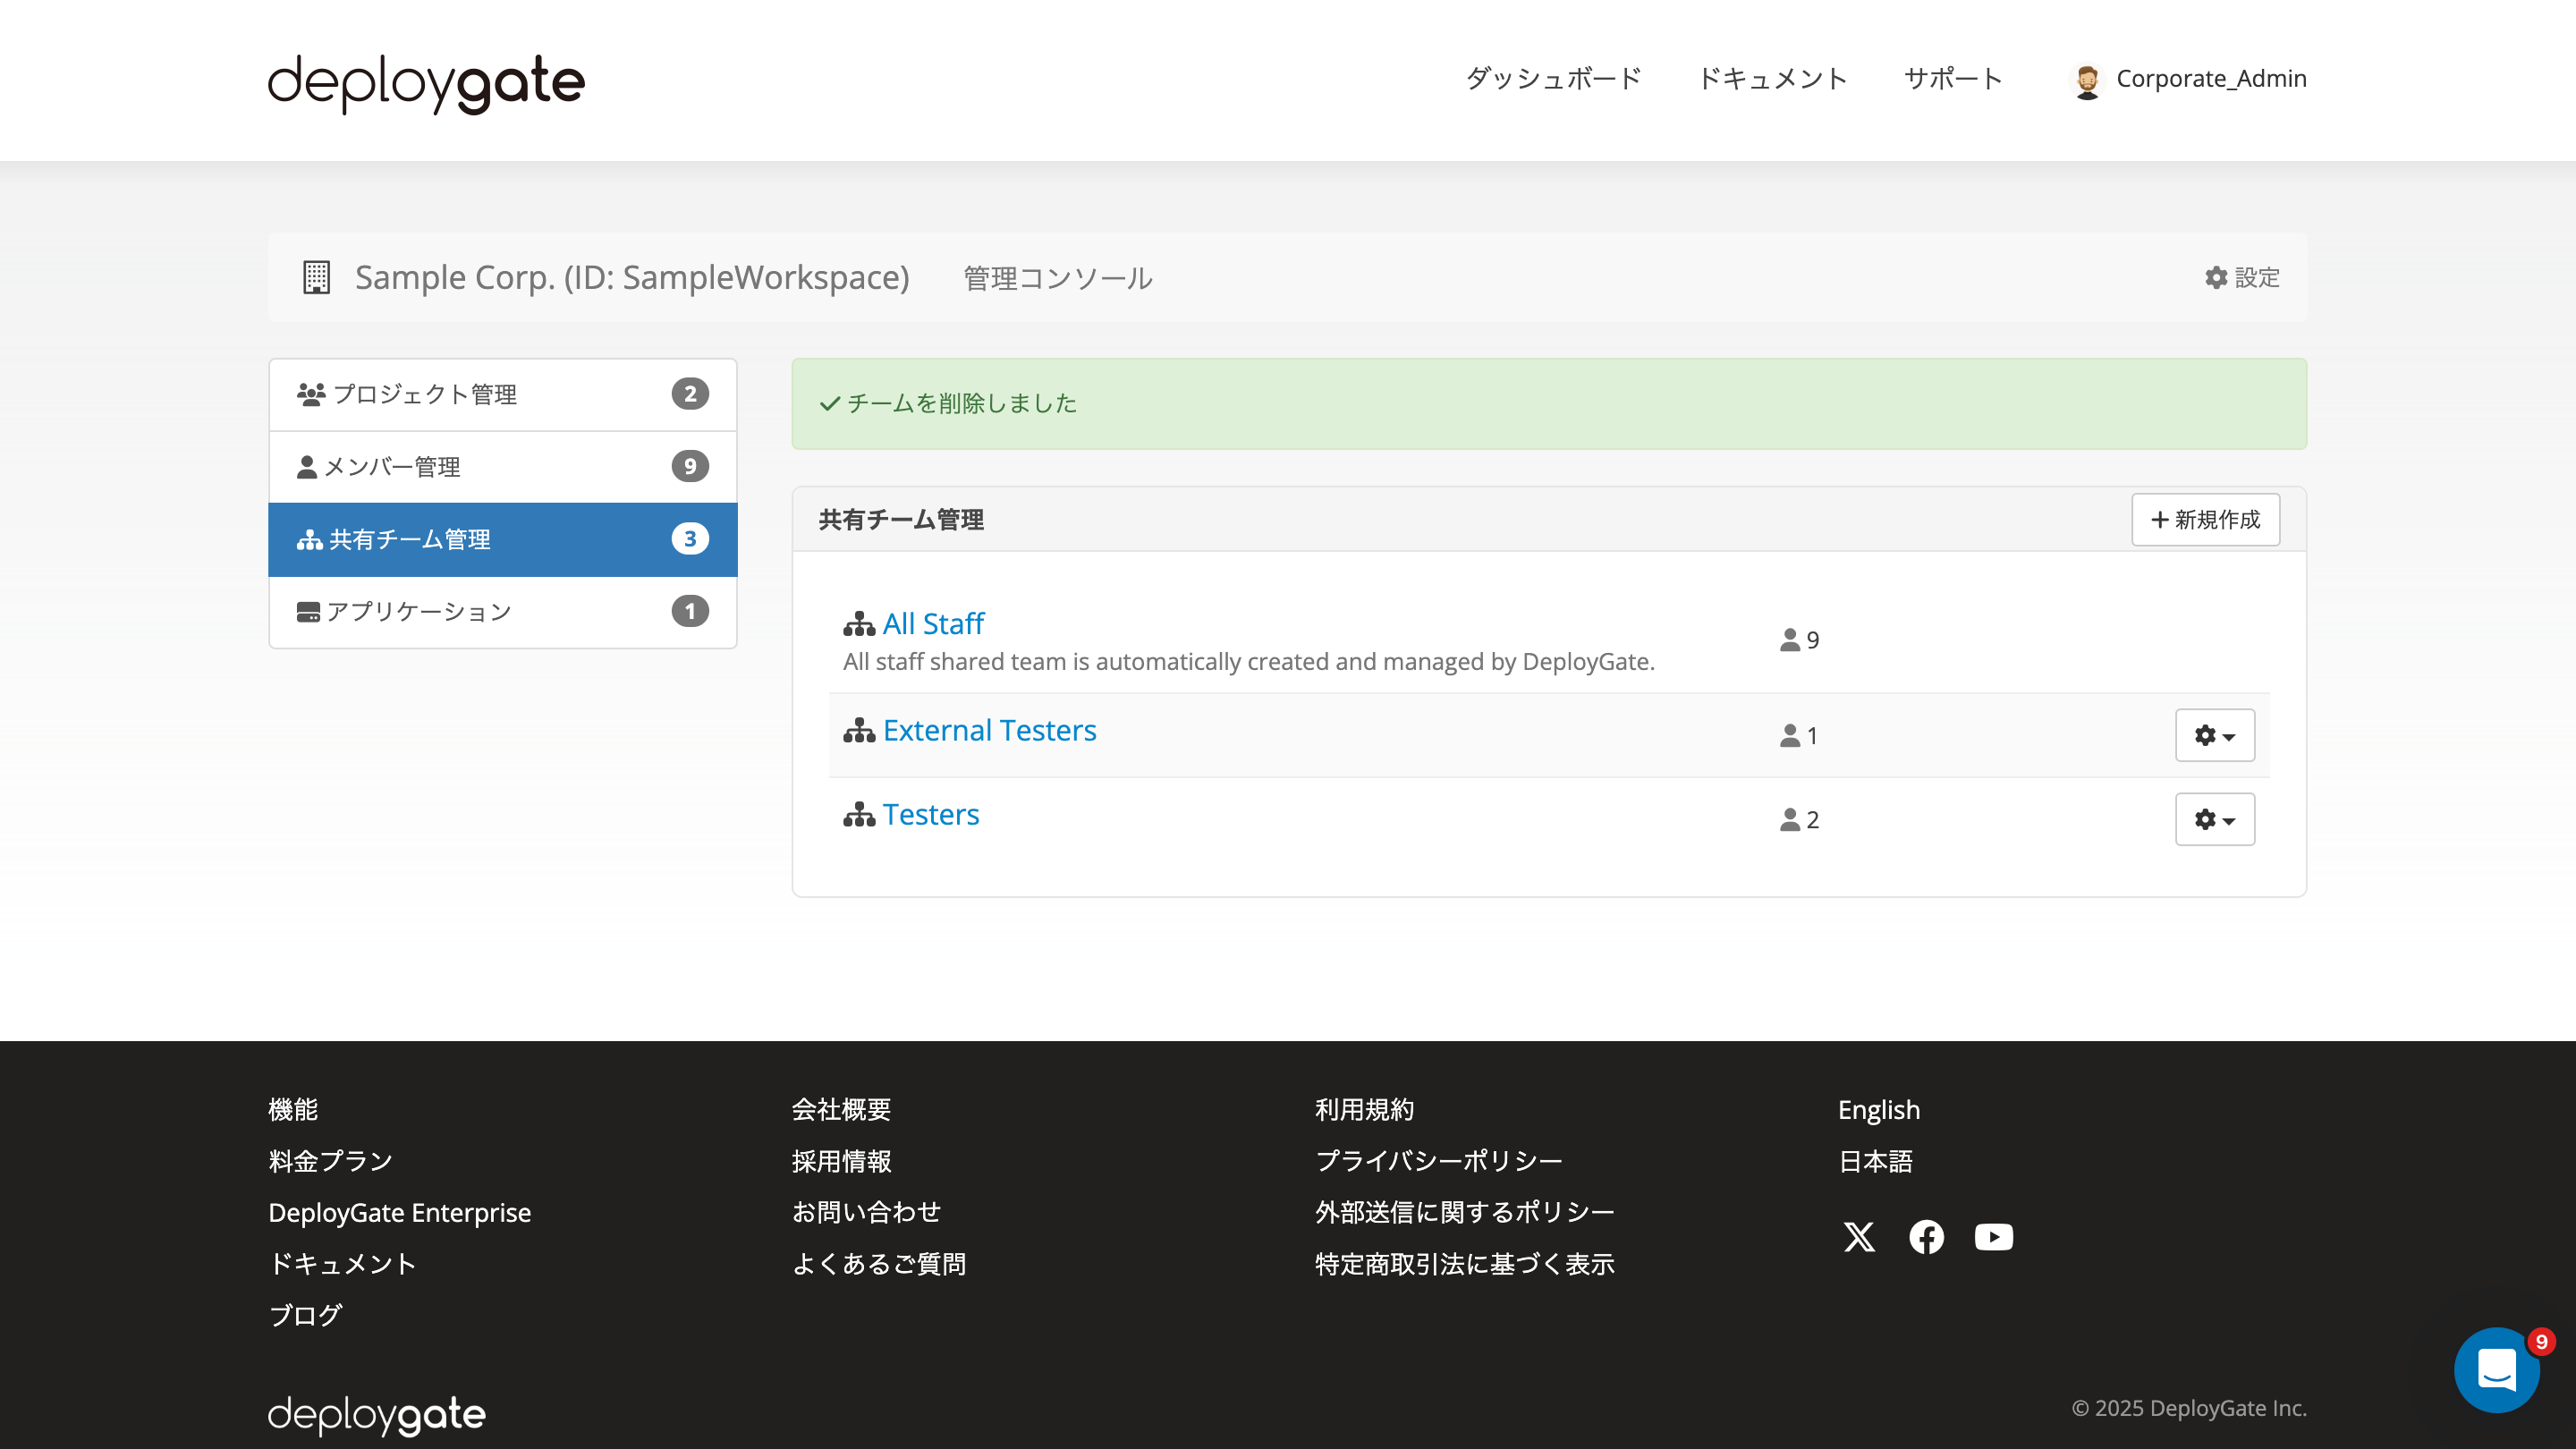Go to ダッシュボード in top navigation
Viewport: 2576px width, 1449px height.
click(x=1553, y=79)
